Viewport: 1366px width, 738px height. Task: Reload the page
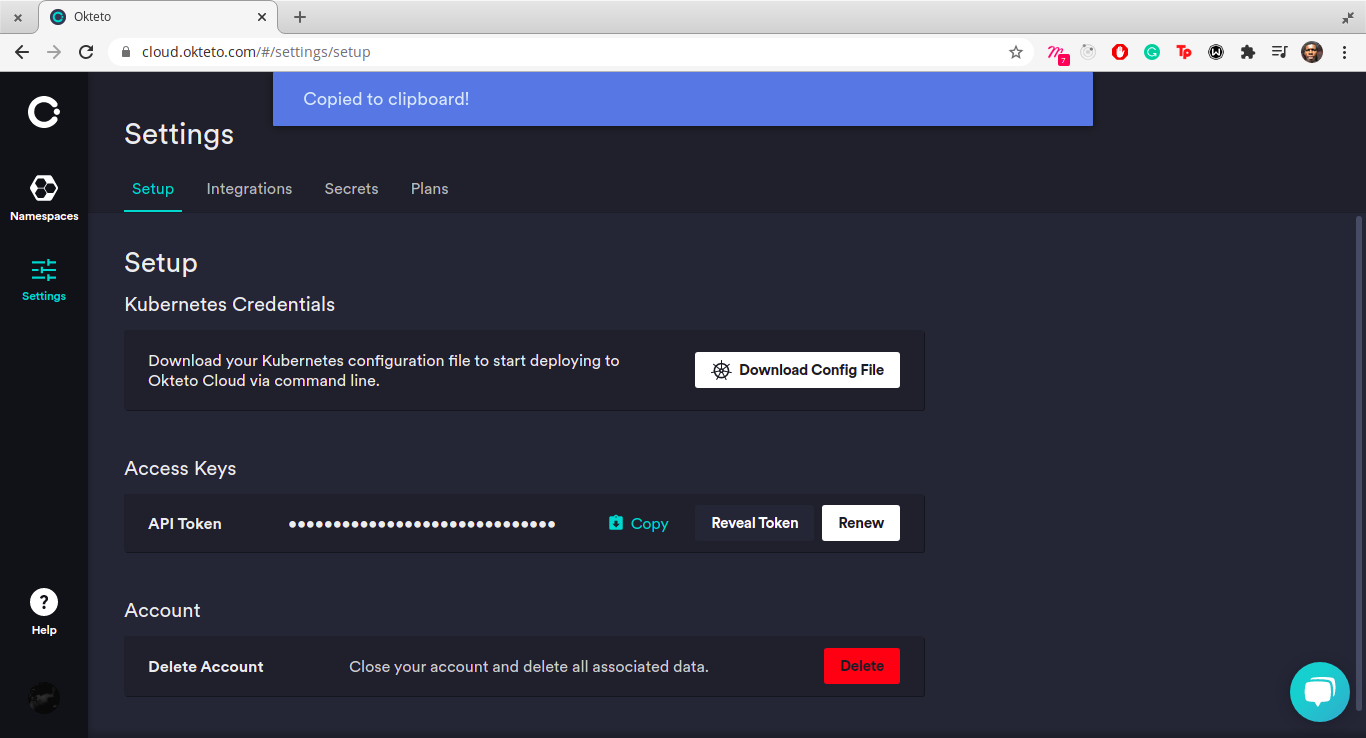[x=87, y=52]
